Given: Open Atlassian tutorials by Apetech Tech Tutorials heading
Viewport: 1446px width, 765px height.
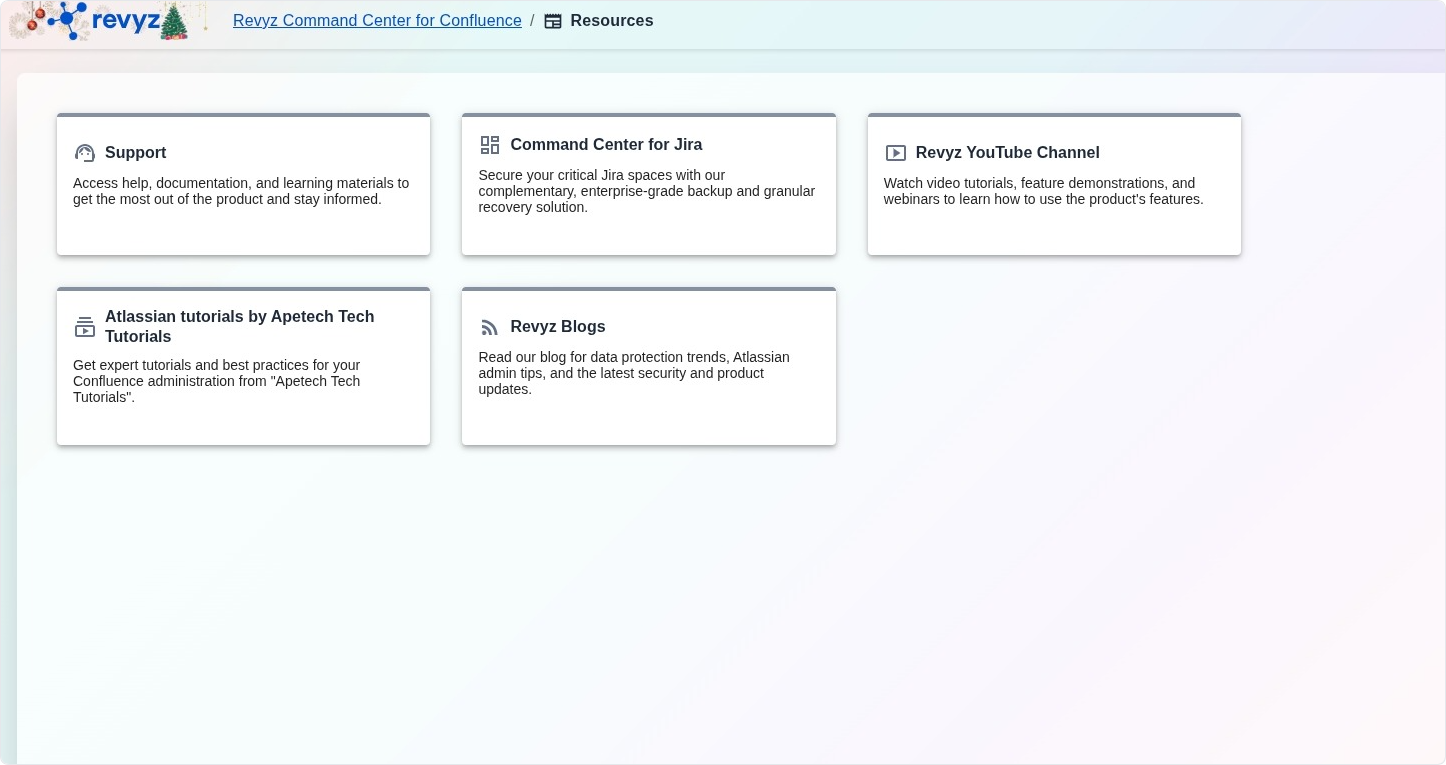Looking at the screenshot, I should 240,327.
